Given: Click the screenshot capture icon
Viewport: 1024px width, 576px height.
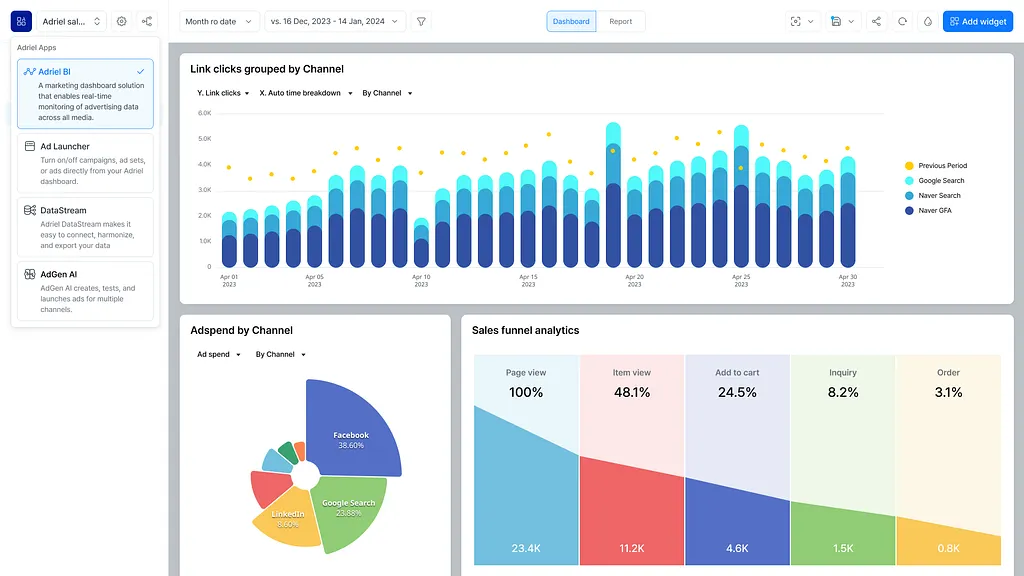Looking at the screenshot, I should coord(796,21).
